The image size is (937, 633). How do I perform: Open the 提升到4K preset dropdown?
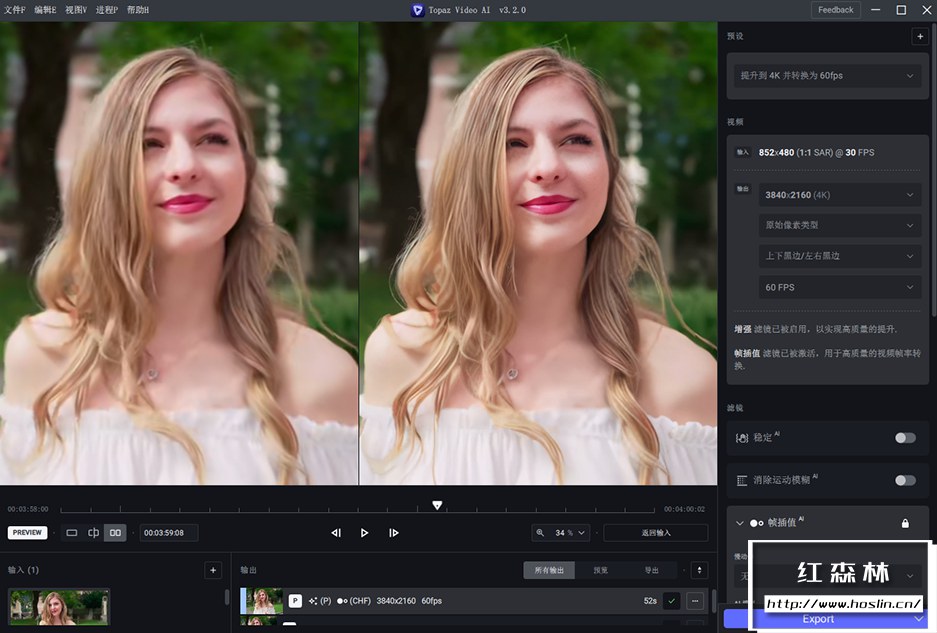827,76
